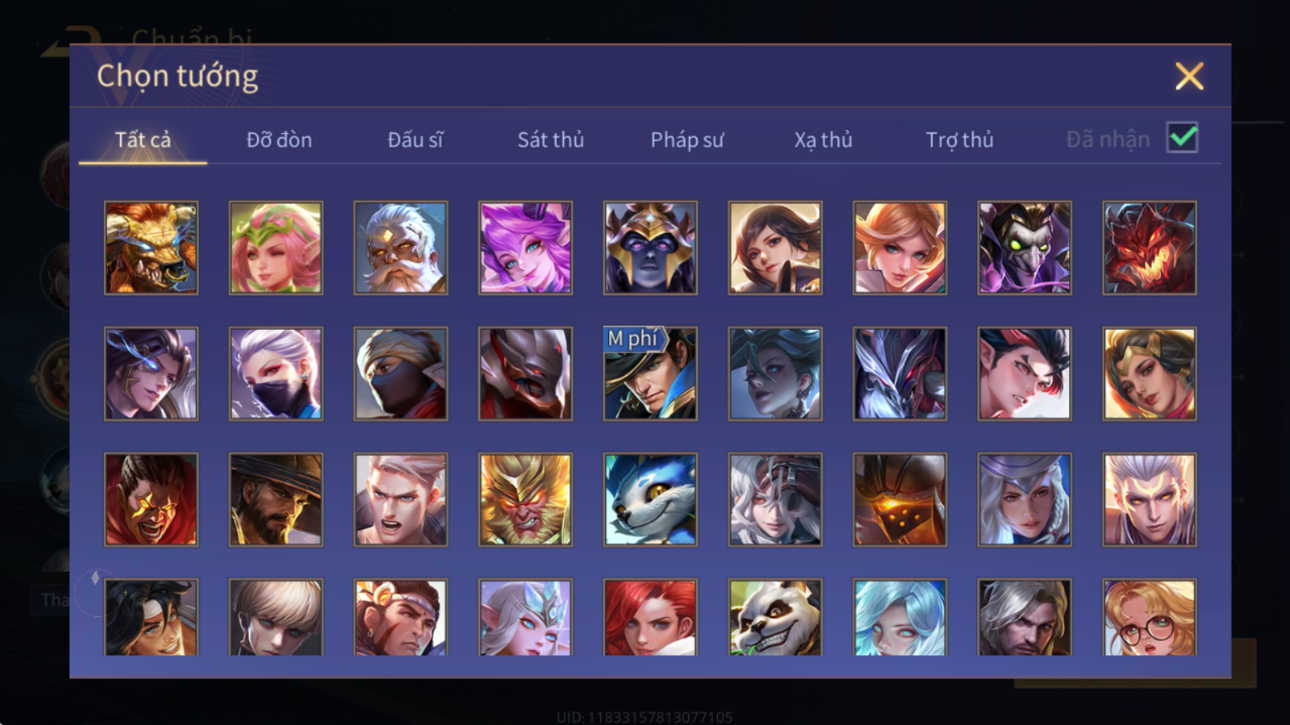1290x725 pixels.
Task: Select the "Đấu sĩ" tab
Action: coord(415,140)
